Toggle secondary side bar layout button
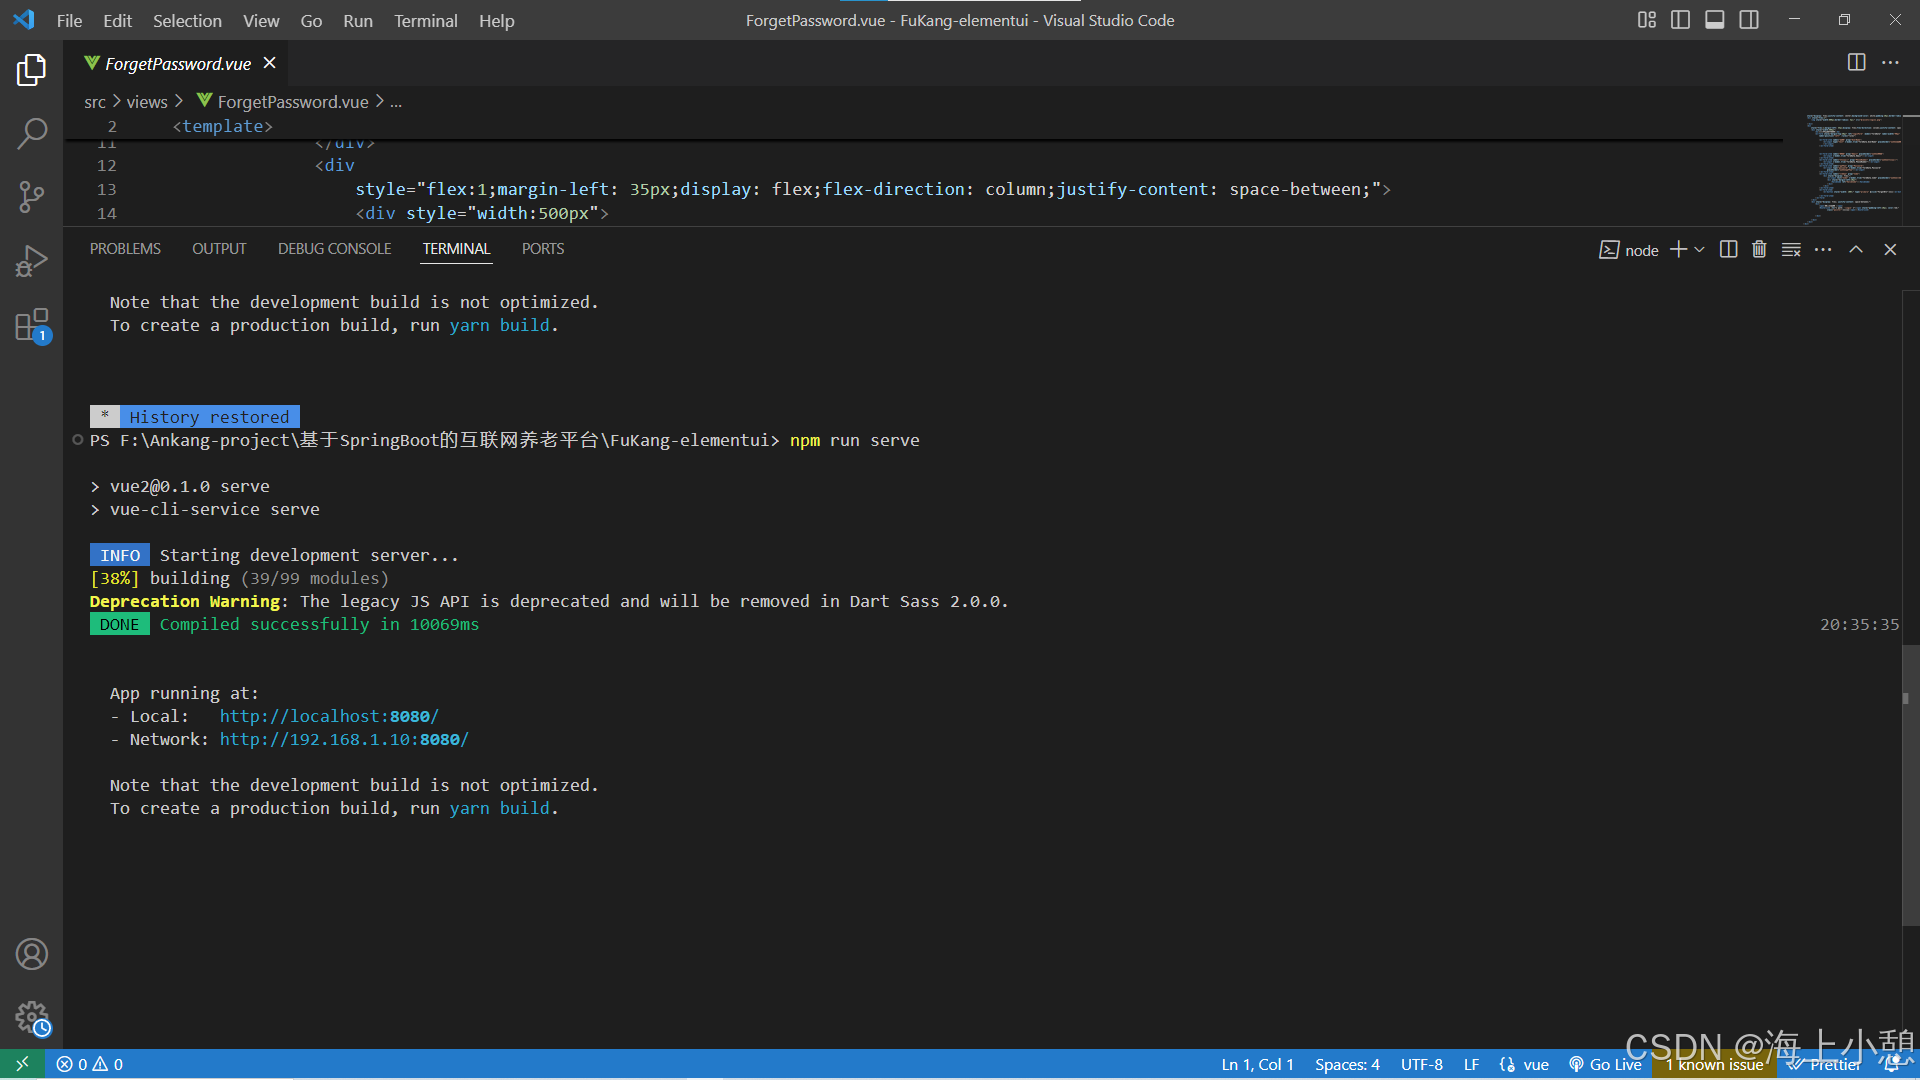 pos(1748,20)
